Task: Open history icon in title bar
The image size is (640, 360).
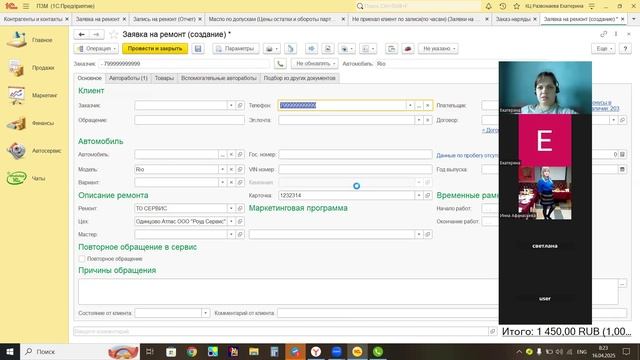Action: (x=503, y=6)
